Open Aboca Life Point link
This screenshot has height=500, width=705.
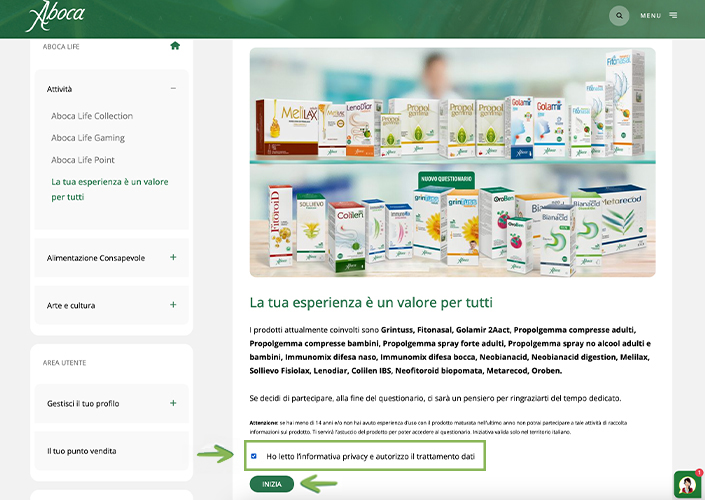[83, 160]
